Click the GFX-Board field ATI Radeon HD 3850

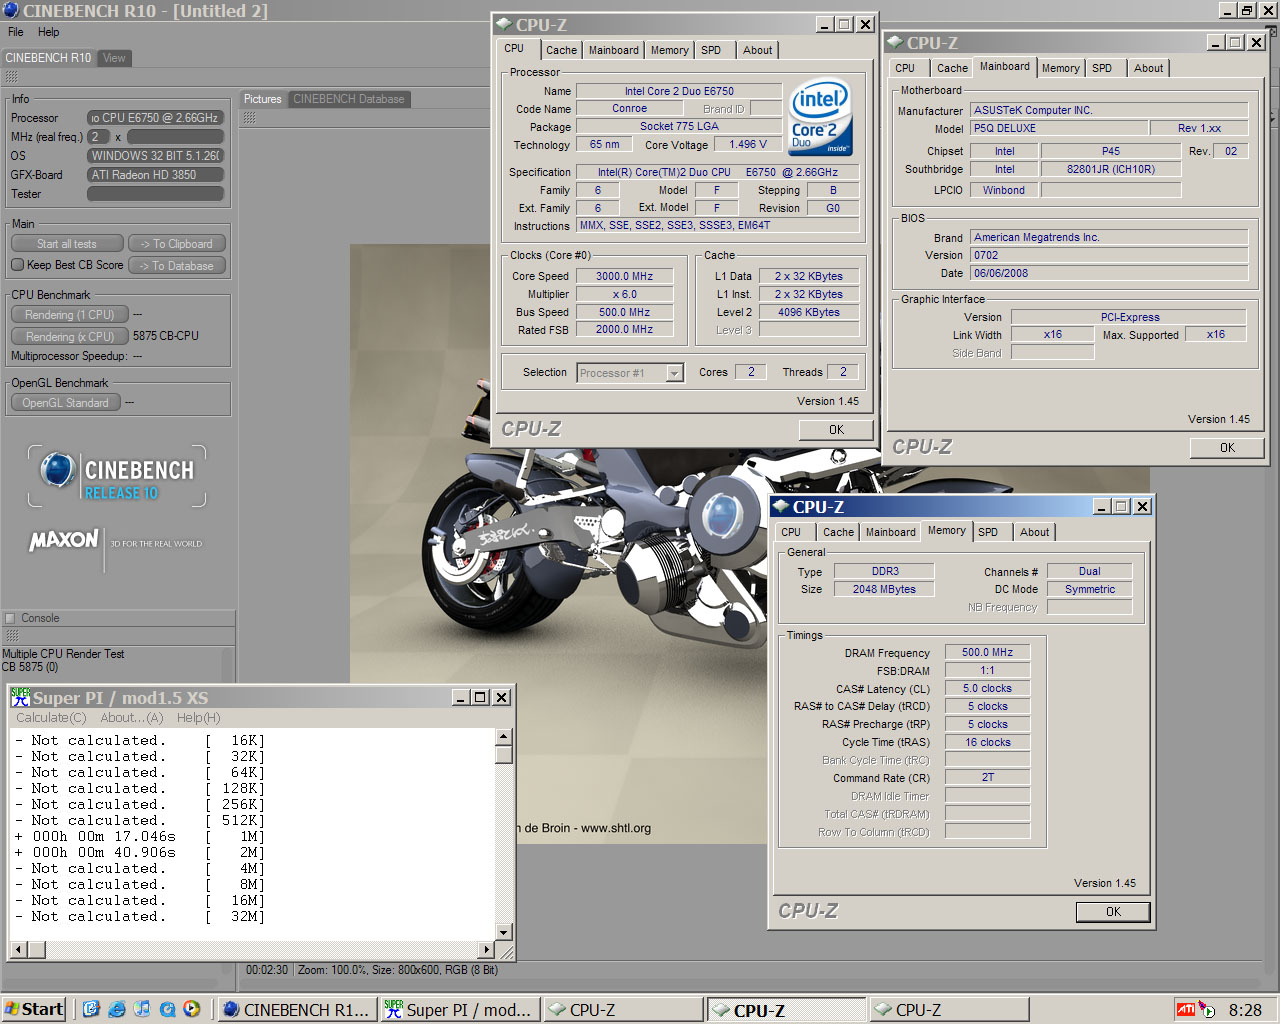(x=155, y=175)
